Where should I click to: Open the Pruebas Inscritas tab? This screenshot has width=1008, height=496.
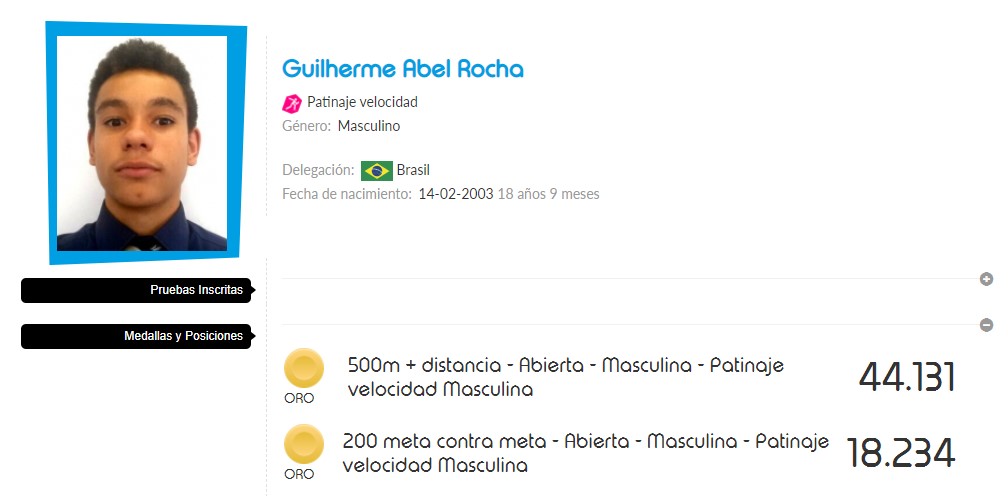click(136, 290)
